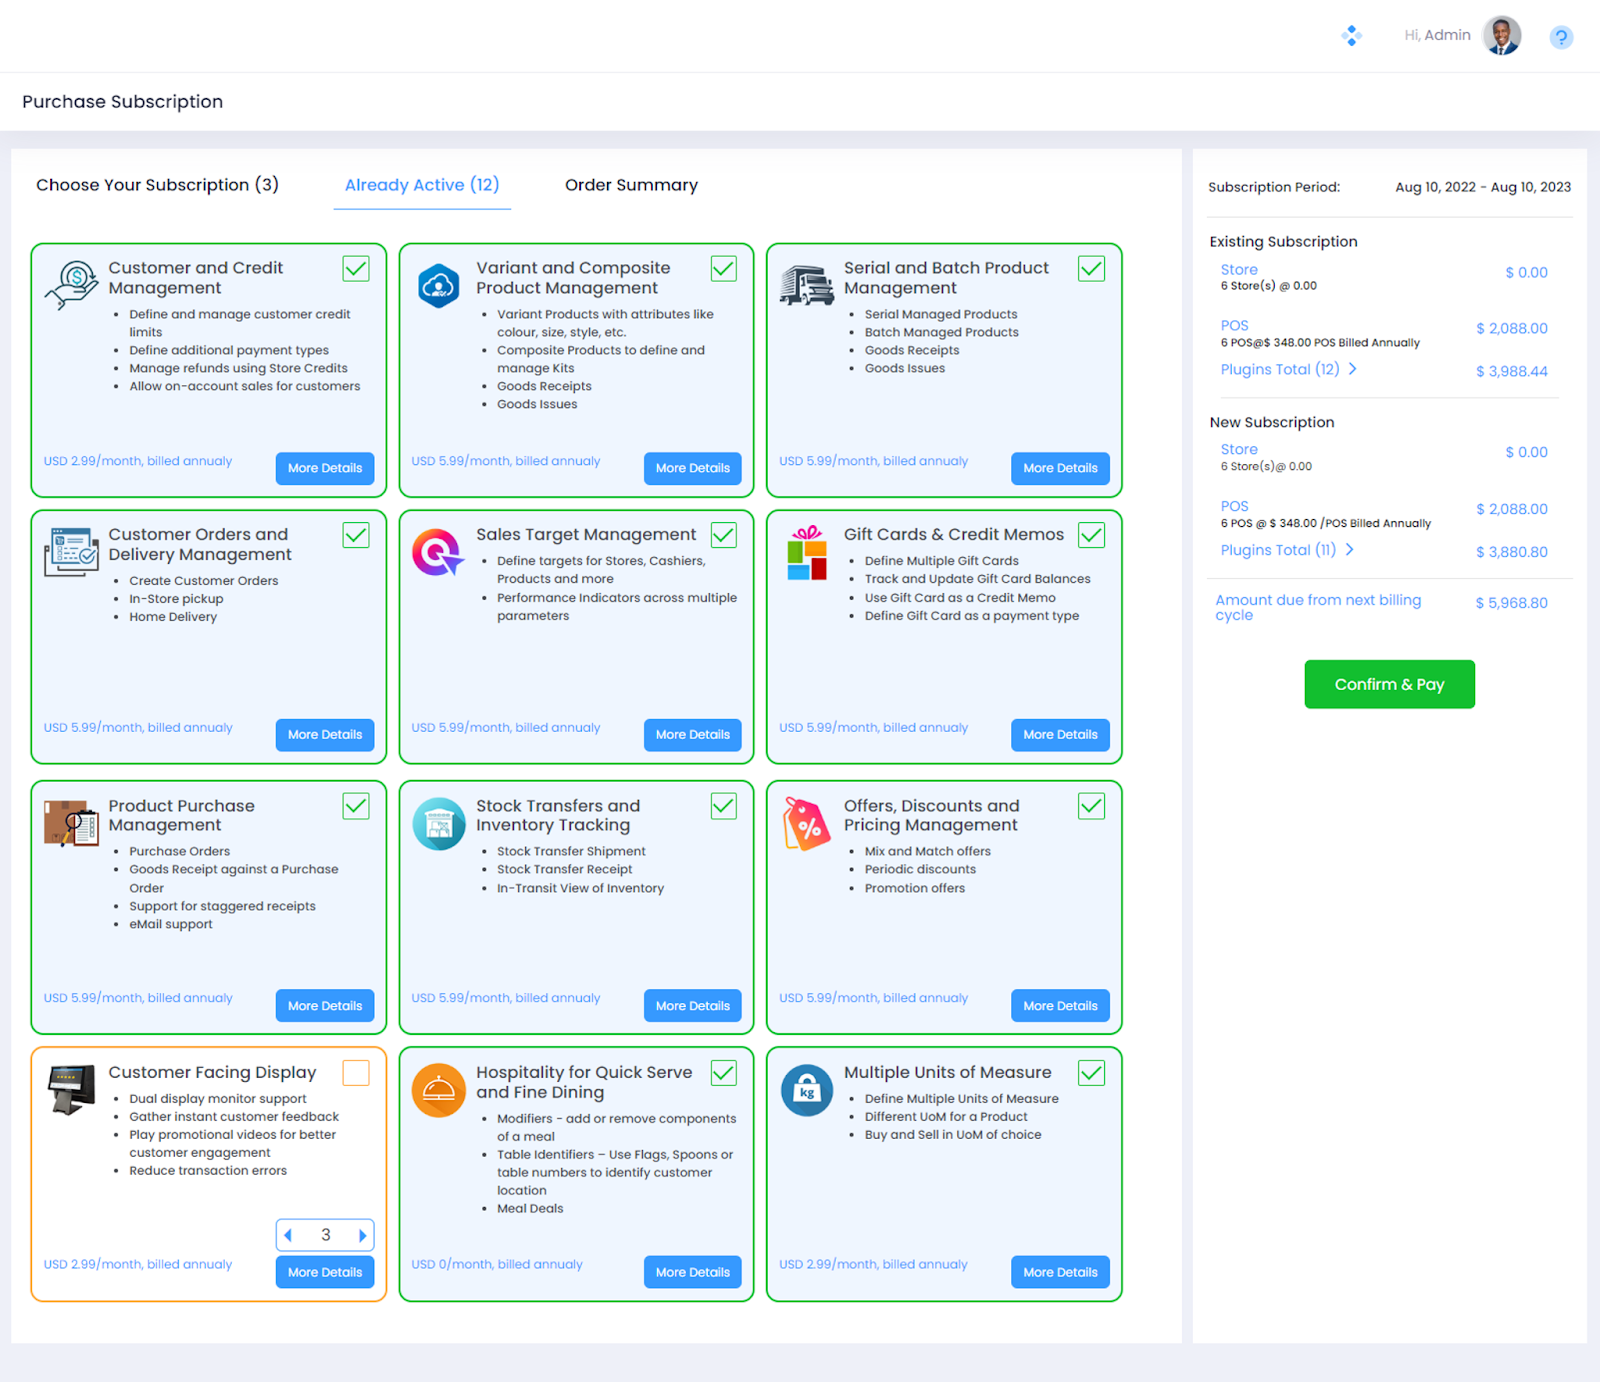
Task: Click the Sales Target Management icon
Action: click(x=438, y=552)
